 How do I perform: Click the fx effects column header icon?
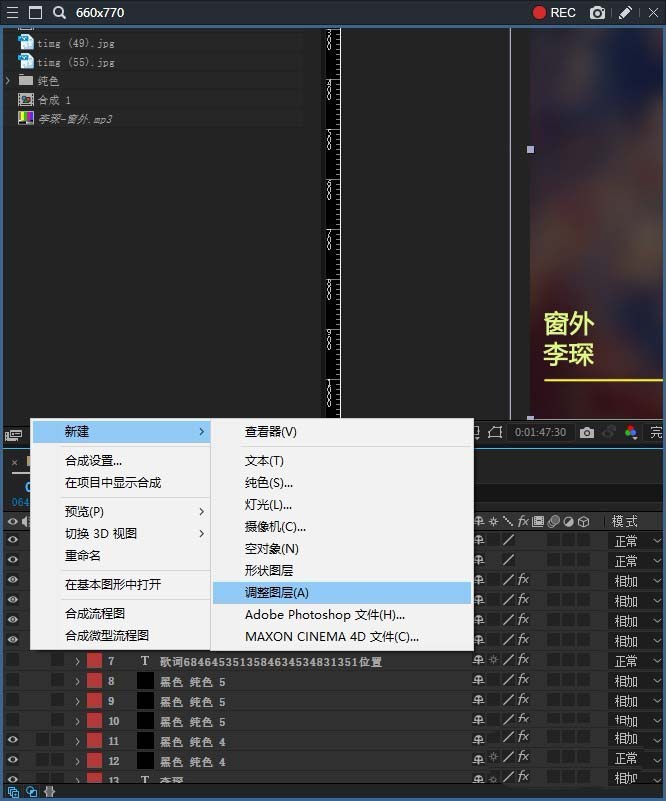[x=523, y=521]
